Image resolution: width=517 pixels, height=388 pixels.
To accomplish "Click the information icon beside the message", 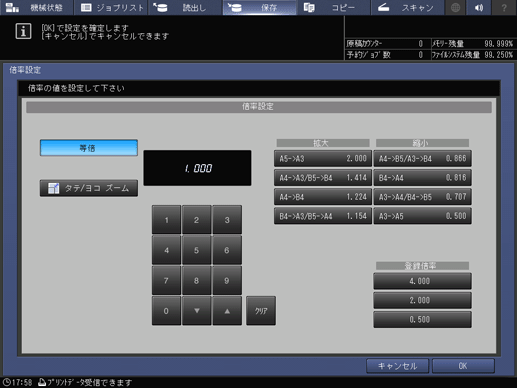I will coord(23,31).
